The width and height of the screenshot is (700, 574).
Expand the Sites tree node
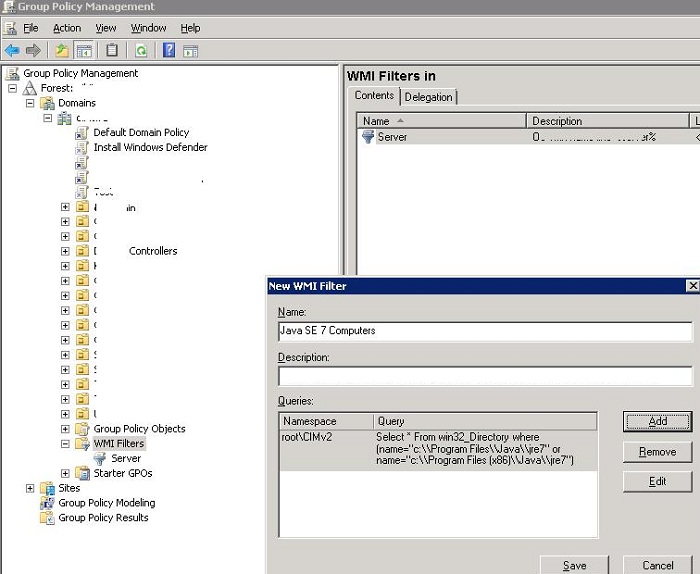[x=31, y=488]
